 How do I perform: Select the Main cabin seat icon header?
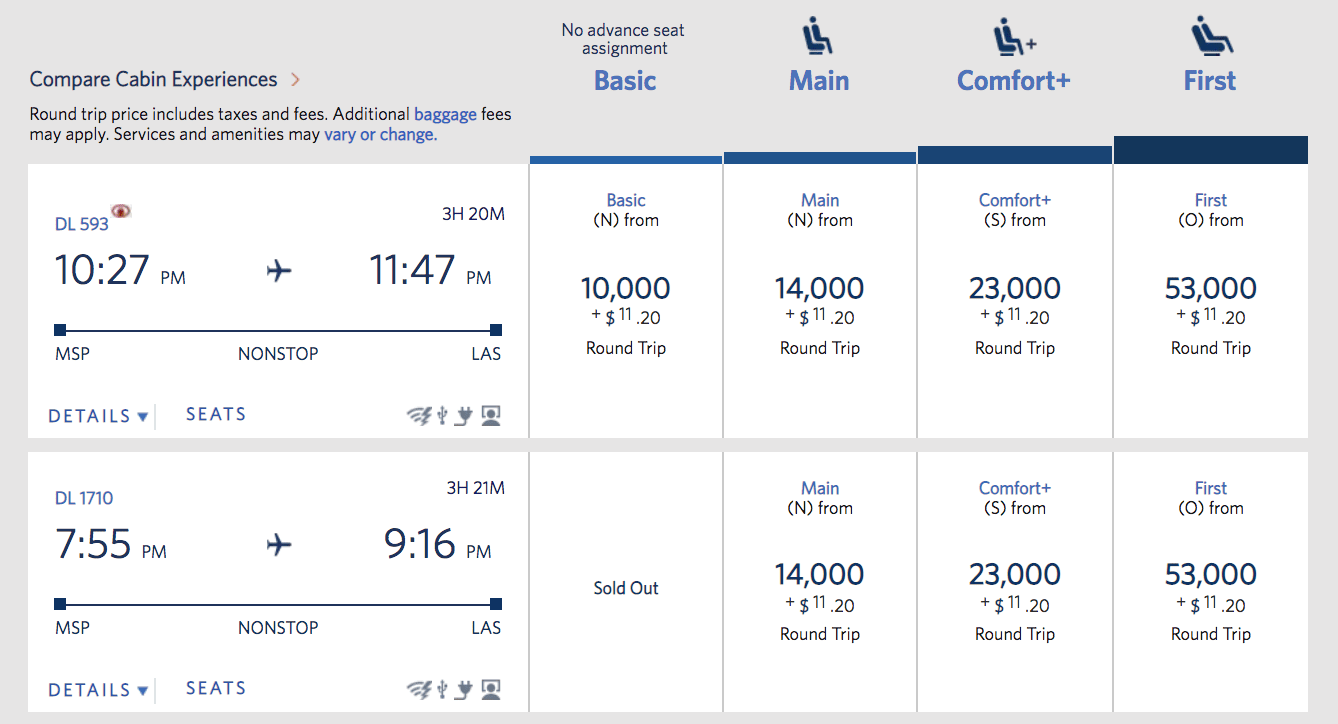[x=819, y=38]
